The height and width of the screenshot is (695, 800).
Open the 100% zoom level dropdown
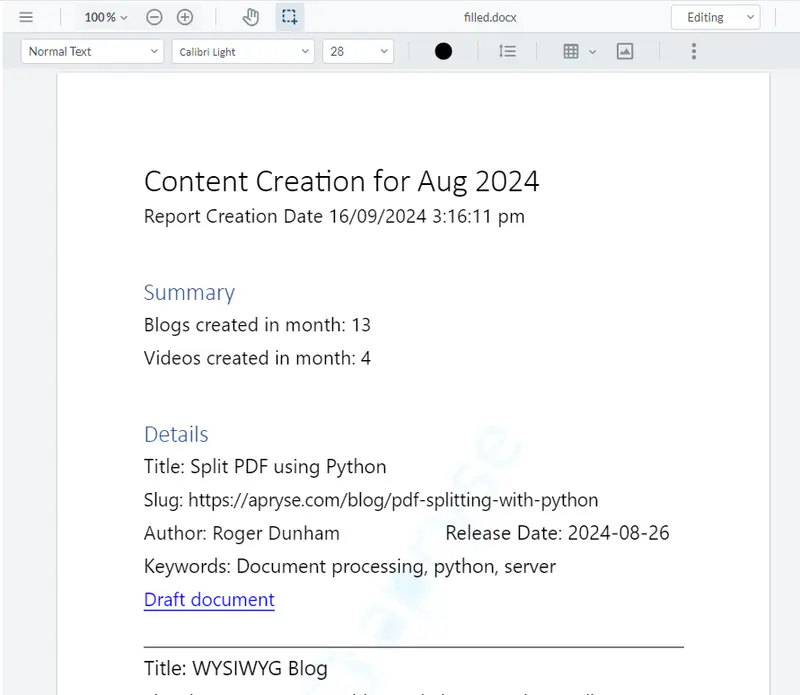[106, 17]
